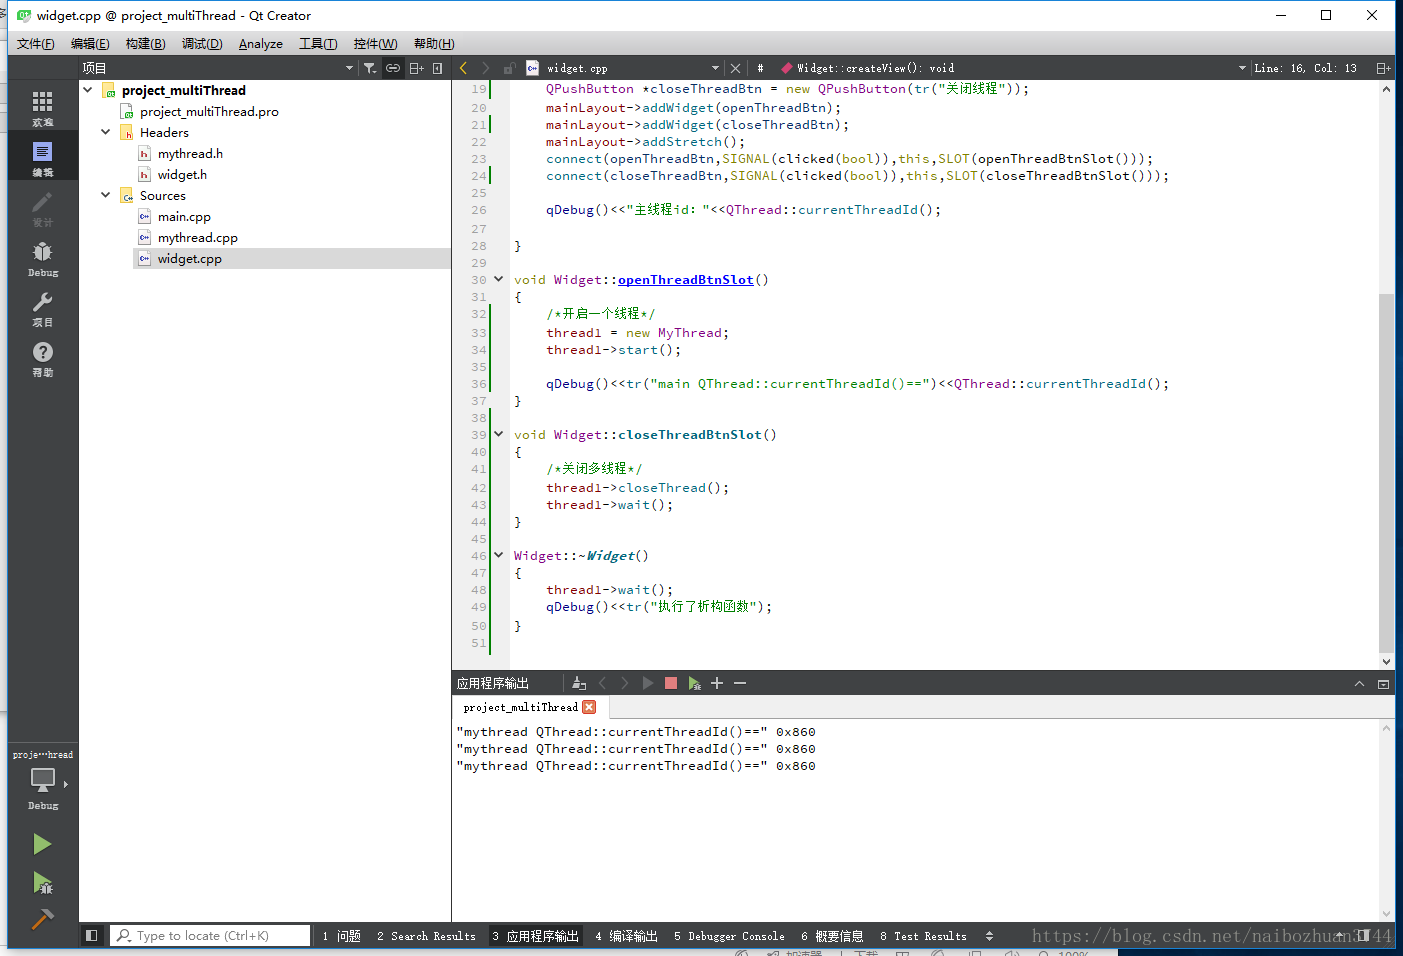The width and height of the screenshot is (1403, 956).
Task: Collapse the Sources folder
Action: click(106, 195)
